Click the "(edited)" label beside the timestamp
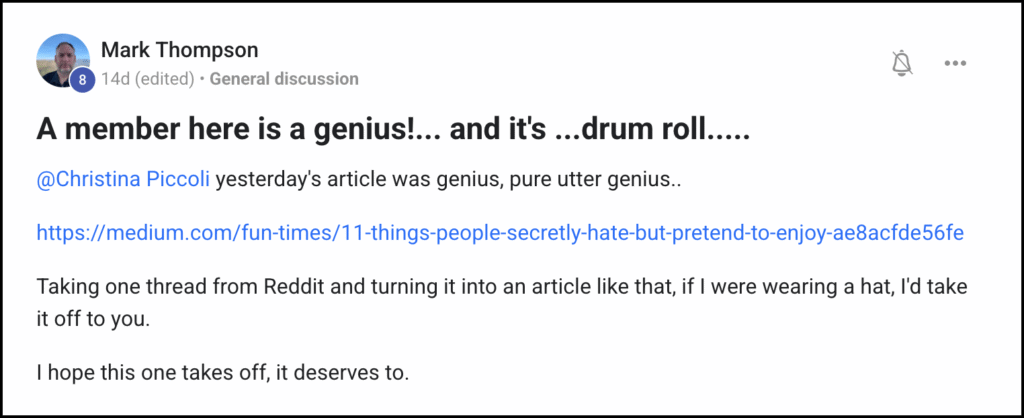 coord(166,78)
